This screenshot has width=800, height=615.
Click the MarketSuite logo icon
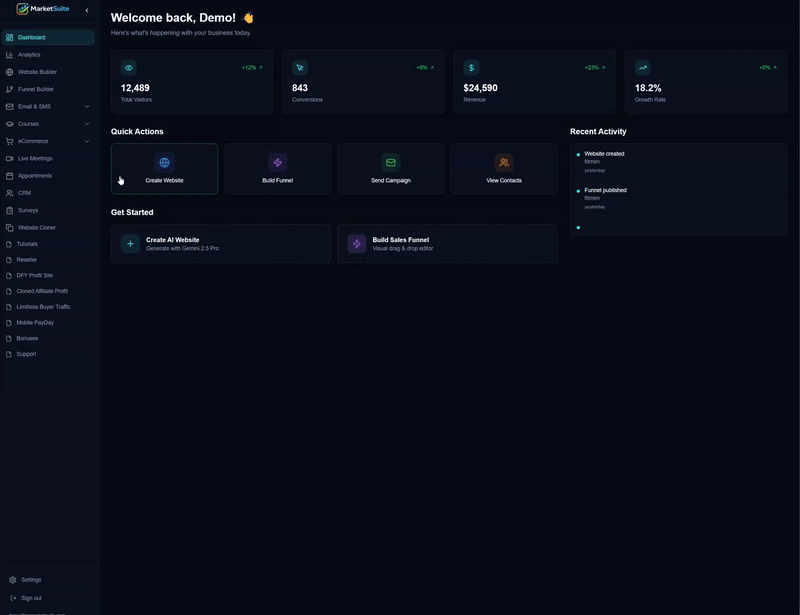22,9
